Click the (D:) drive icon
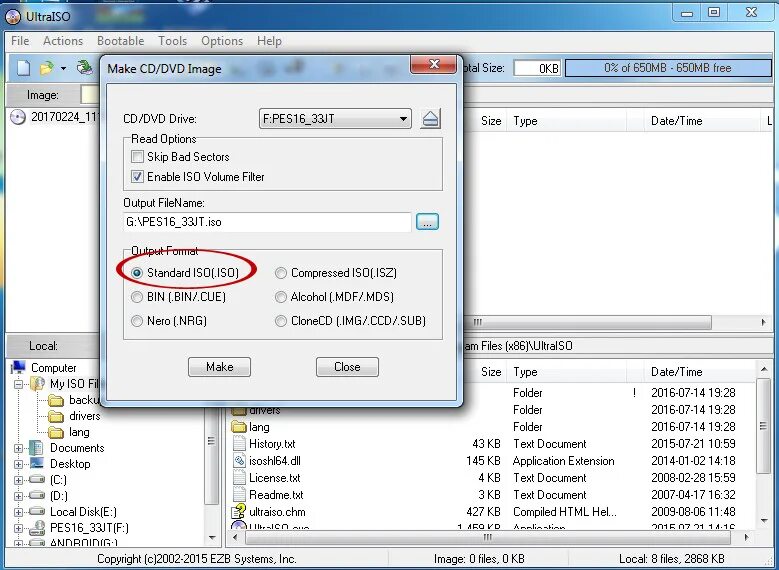779x570 pixels. (x=37, y=495)
